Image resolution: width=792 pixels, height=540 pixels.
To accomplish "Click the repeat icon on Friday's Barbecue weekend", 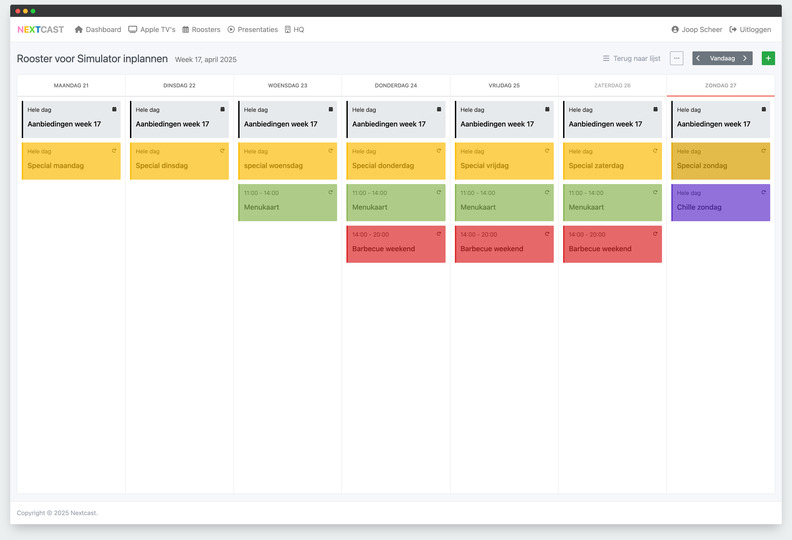I will coord(547,234).
